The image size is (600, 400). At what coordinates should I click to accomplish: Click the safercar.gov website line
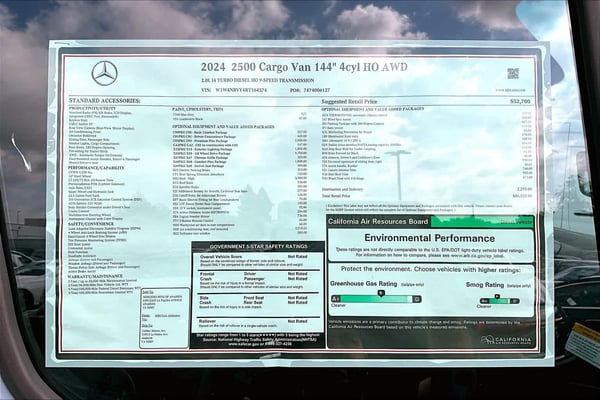point(259,344)
